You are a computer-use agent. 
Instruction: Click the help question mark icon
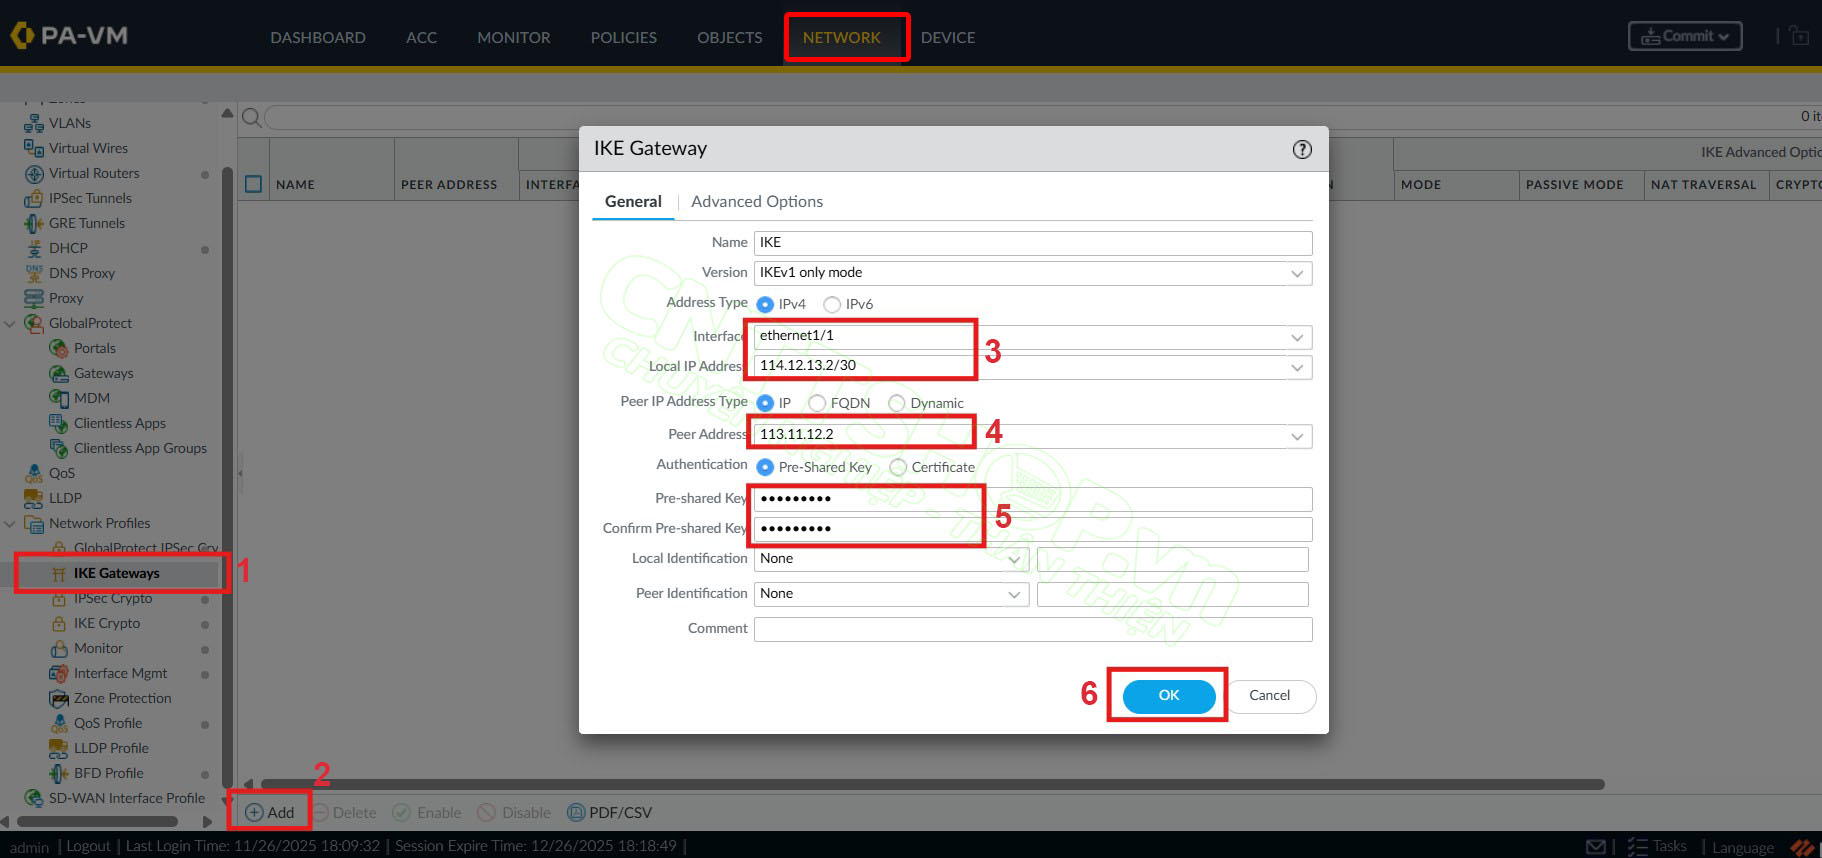tap(1301, 149)
